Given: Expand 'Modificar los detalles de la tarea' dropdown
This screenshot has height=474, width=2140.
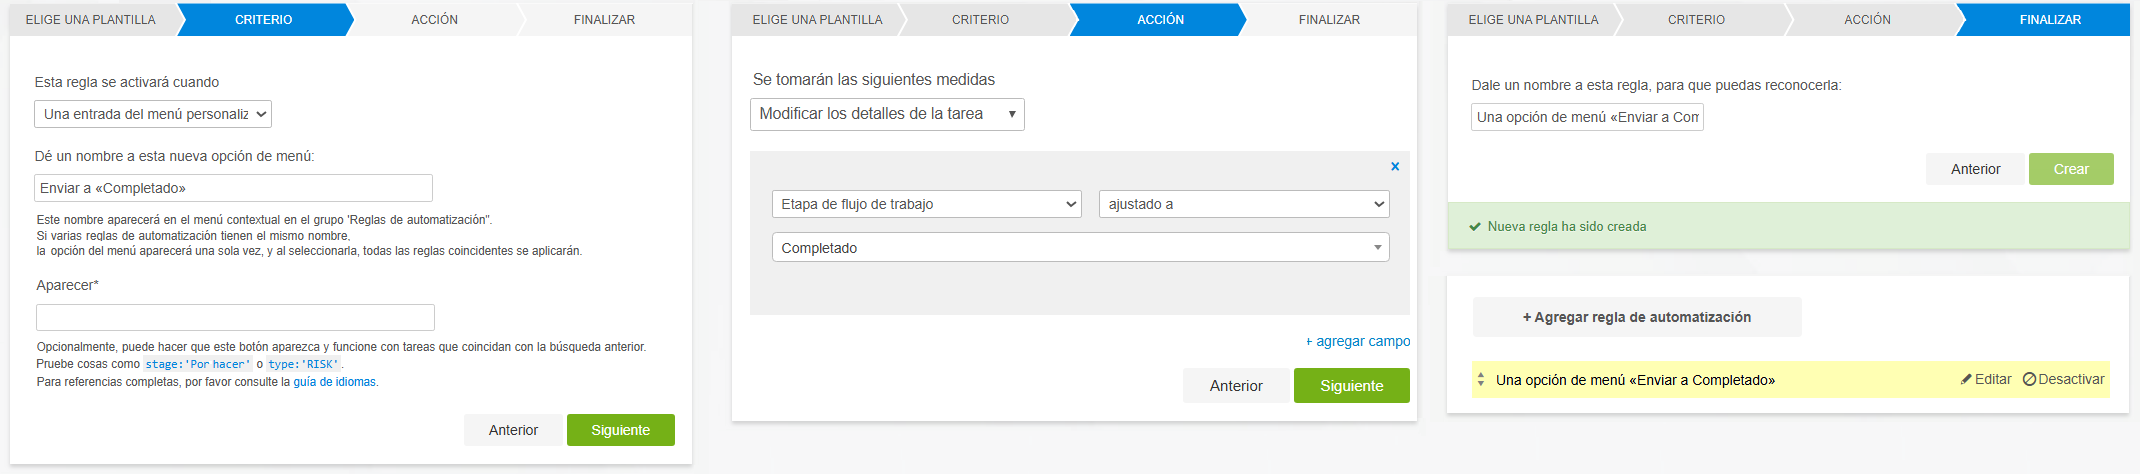Looking at the screenshot, I should [886, 114].
